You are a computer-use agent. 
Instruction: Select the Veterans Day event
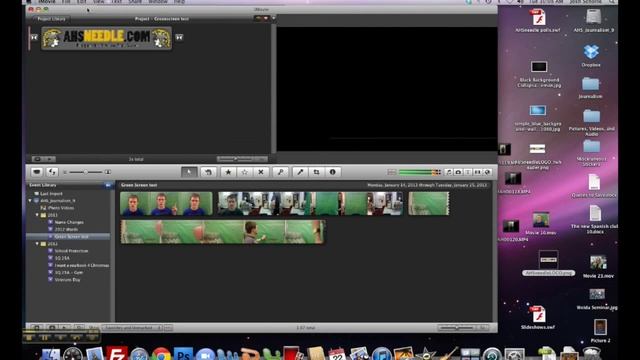[x=67, y=280]
